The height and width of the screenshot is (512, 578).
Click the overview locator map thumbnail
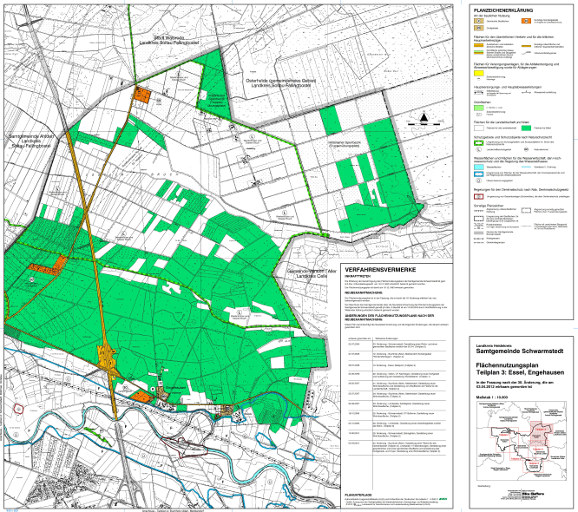click(x=521, y=441)
